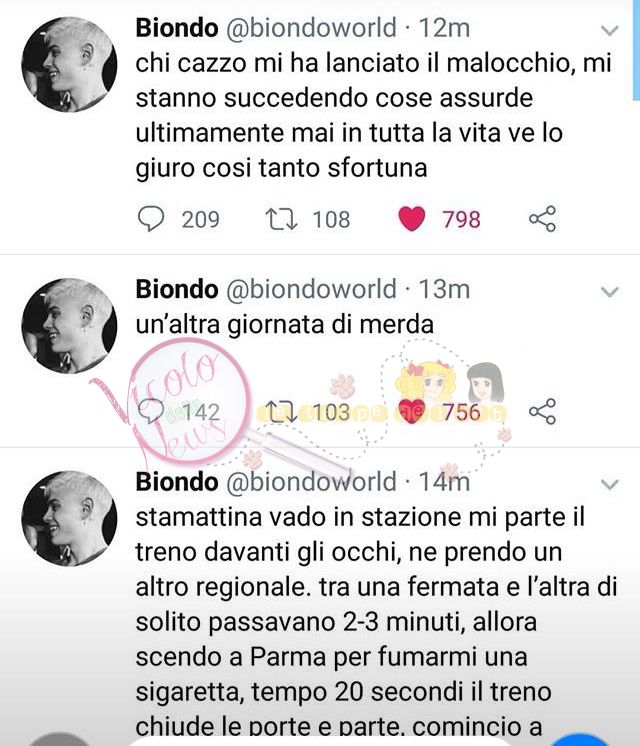Share the malocchio tweet

coord(542,219)
